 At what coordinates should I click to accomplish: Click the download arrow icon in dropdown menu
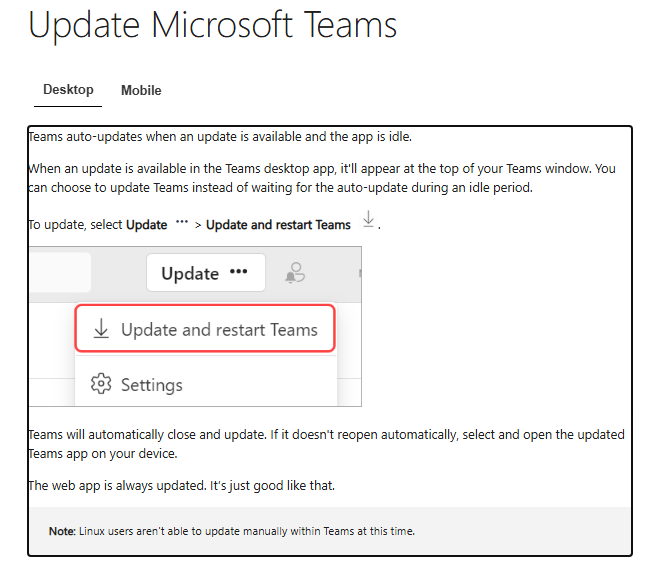101,328
